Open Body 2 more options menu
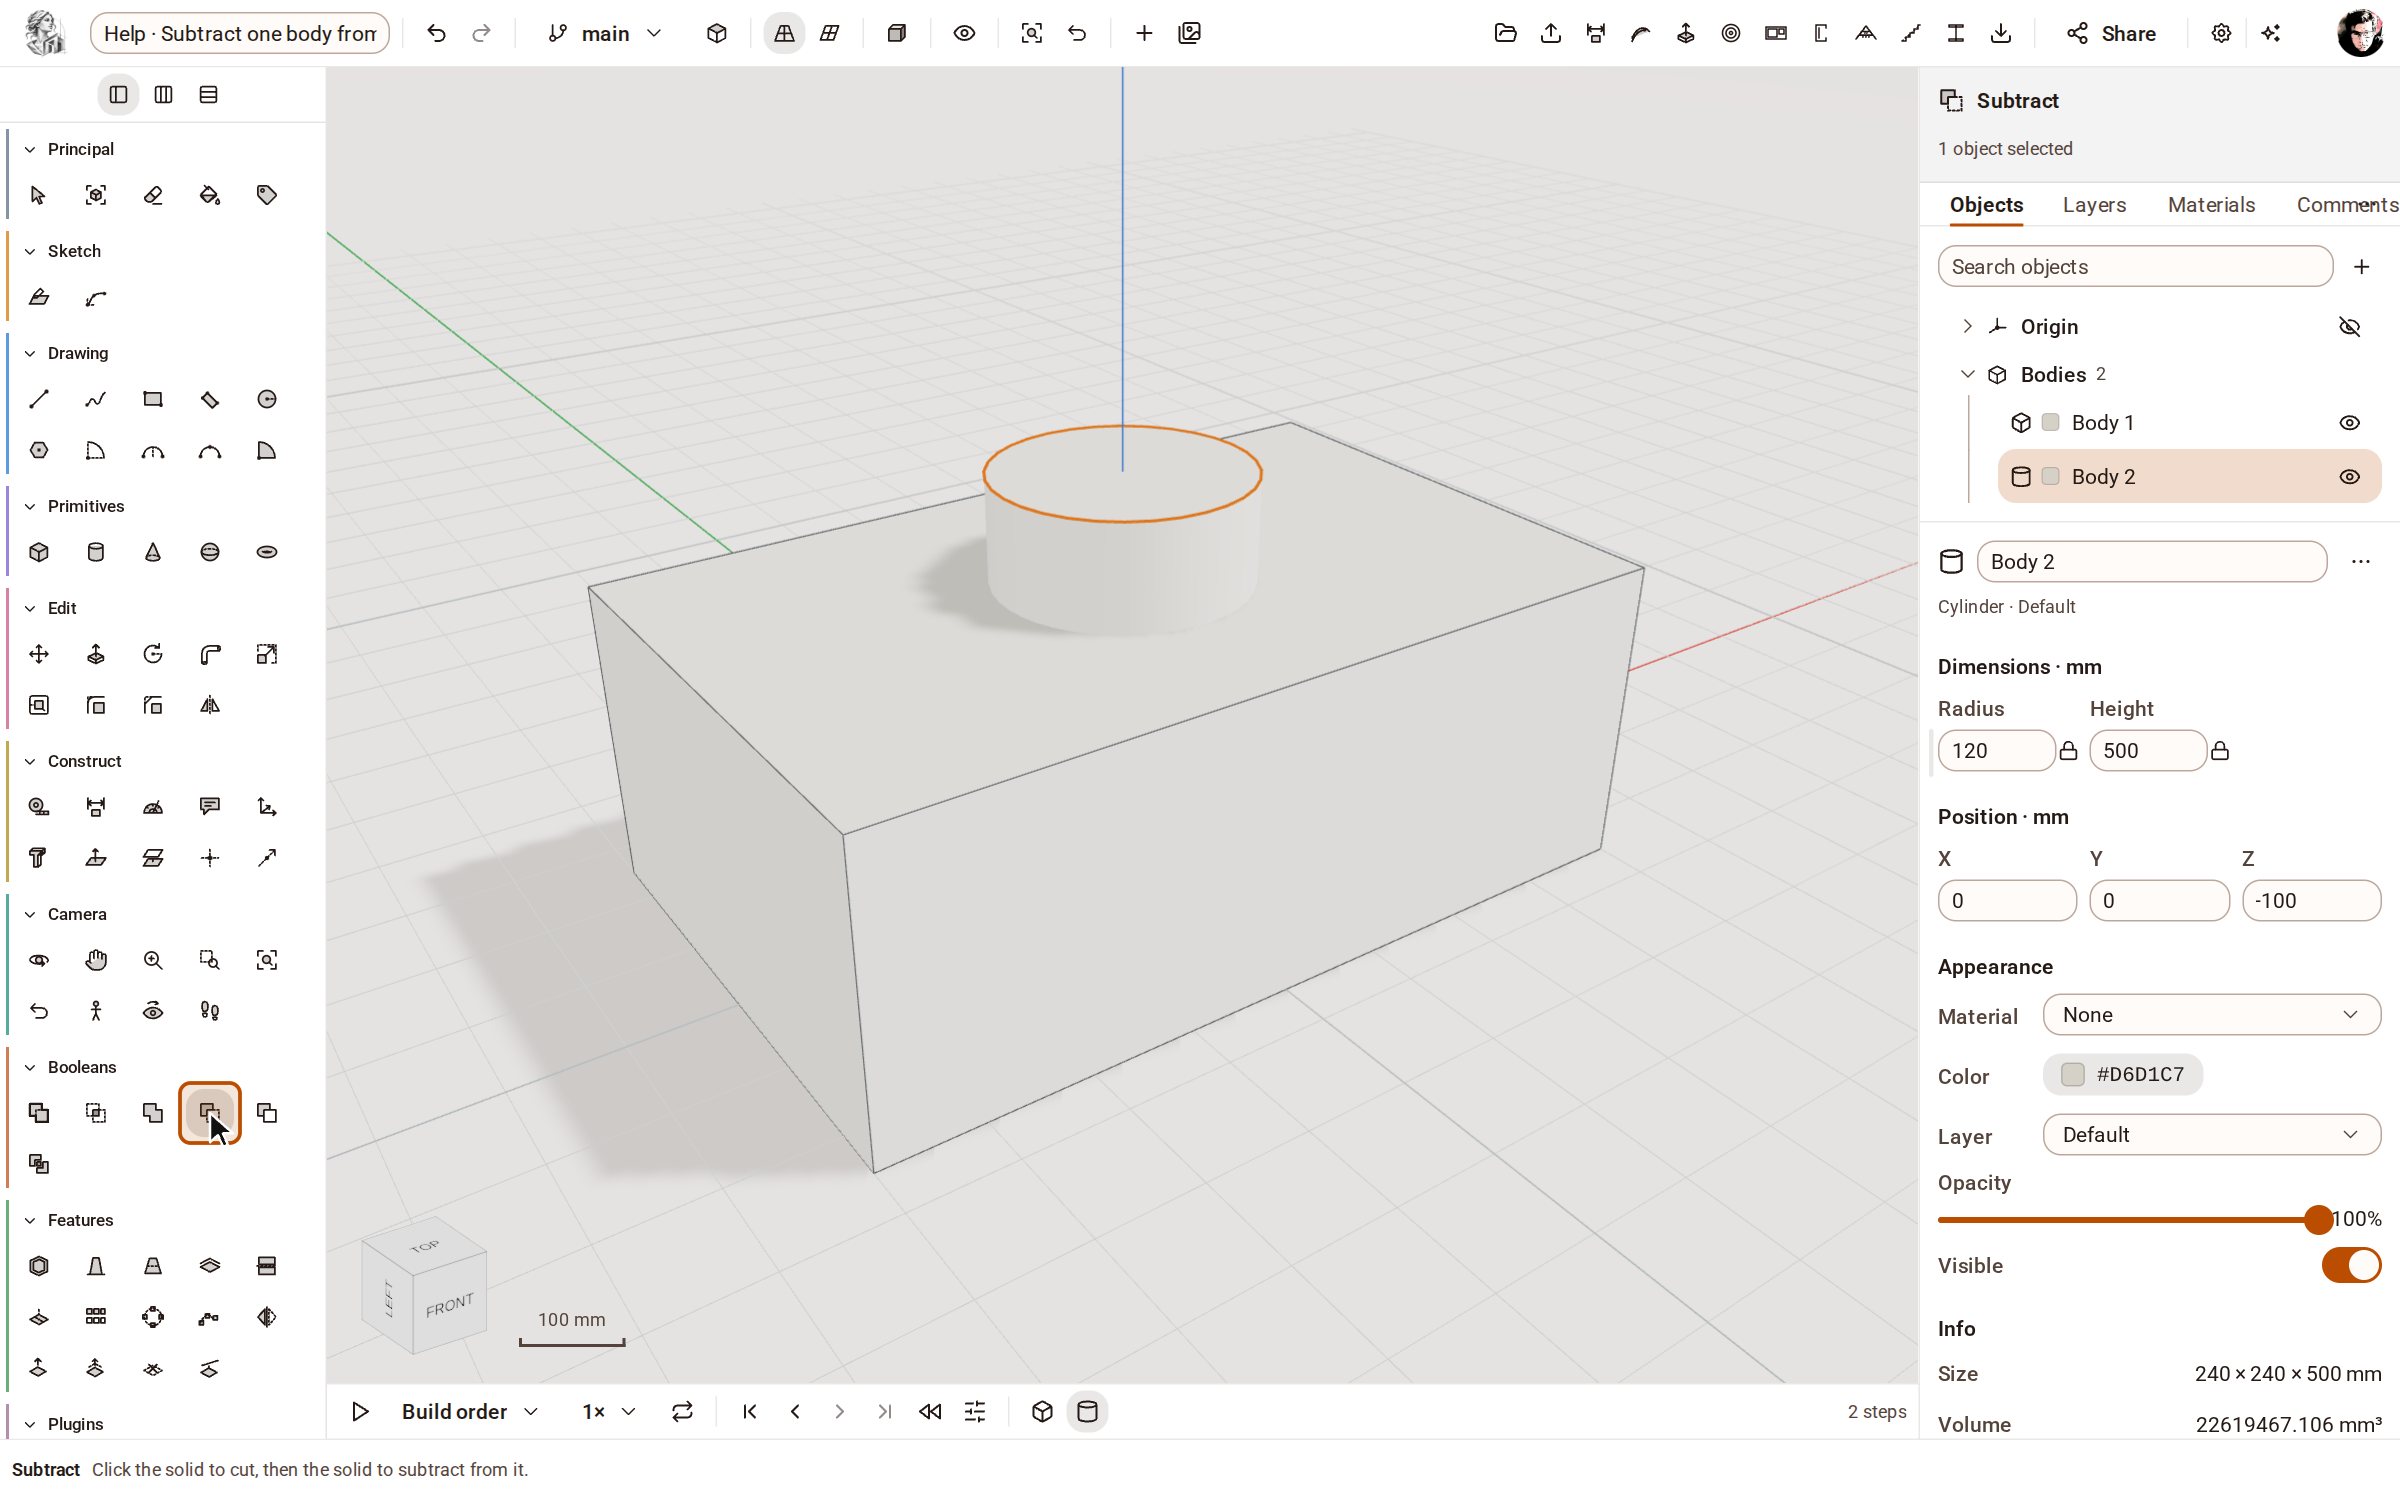Image resolution: width=2400 pixels, height=1500 pixels. (x=2360, y=562)
